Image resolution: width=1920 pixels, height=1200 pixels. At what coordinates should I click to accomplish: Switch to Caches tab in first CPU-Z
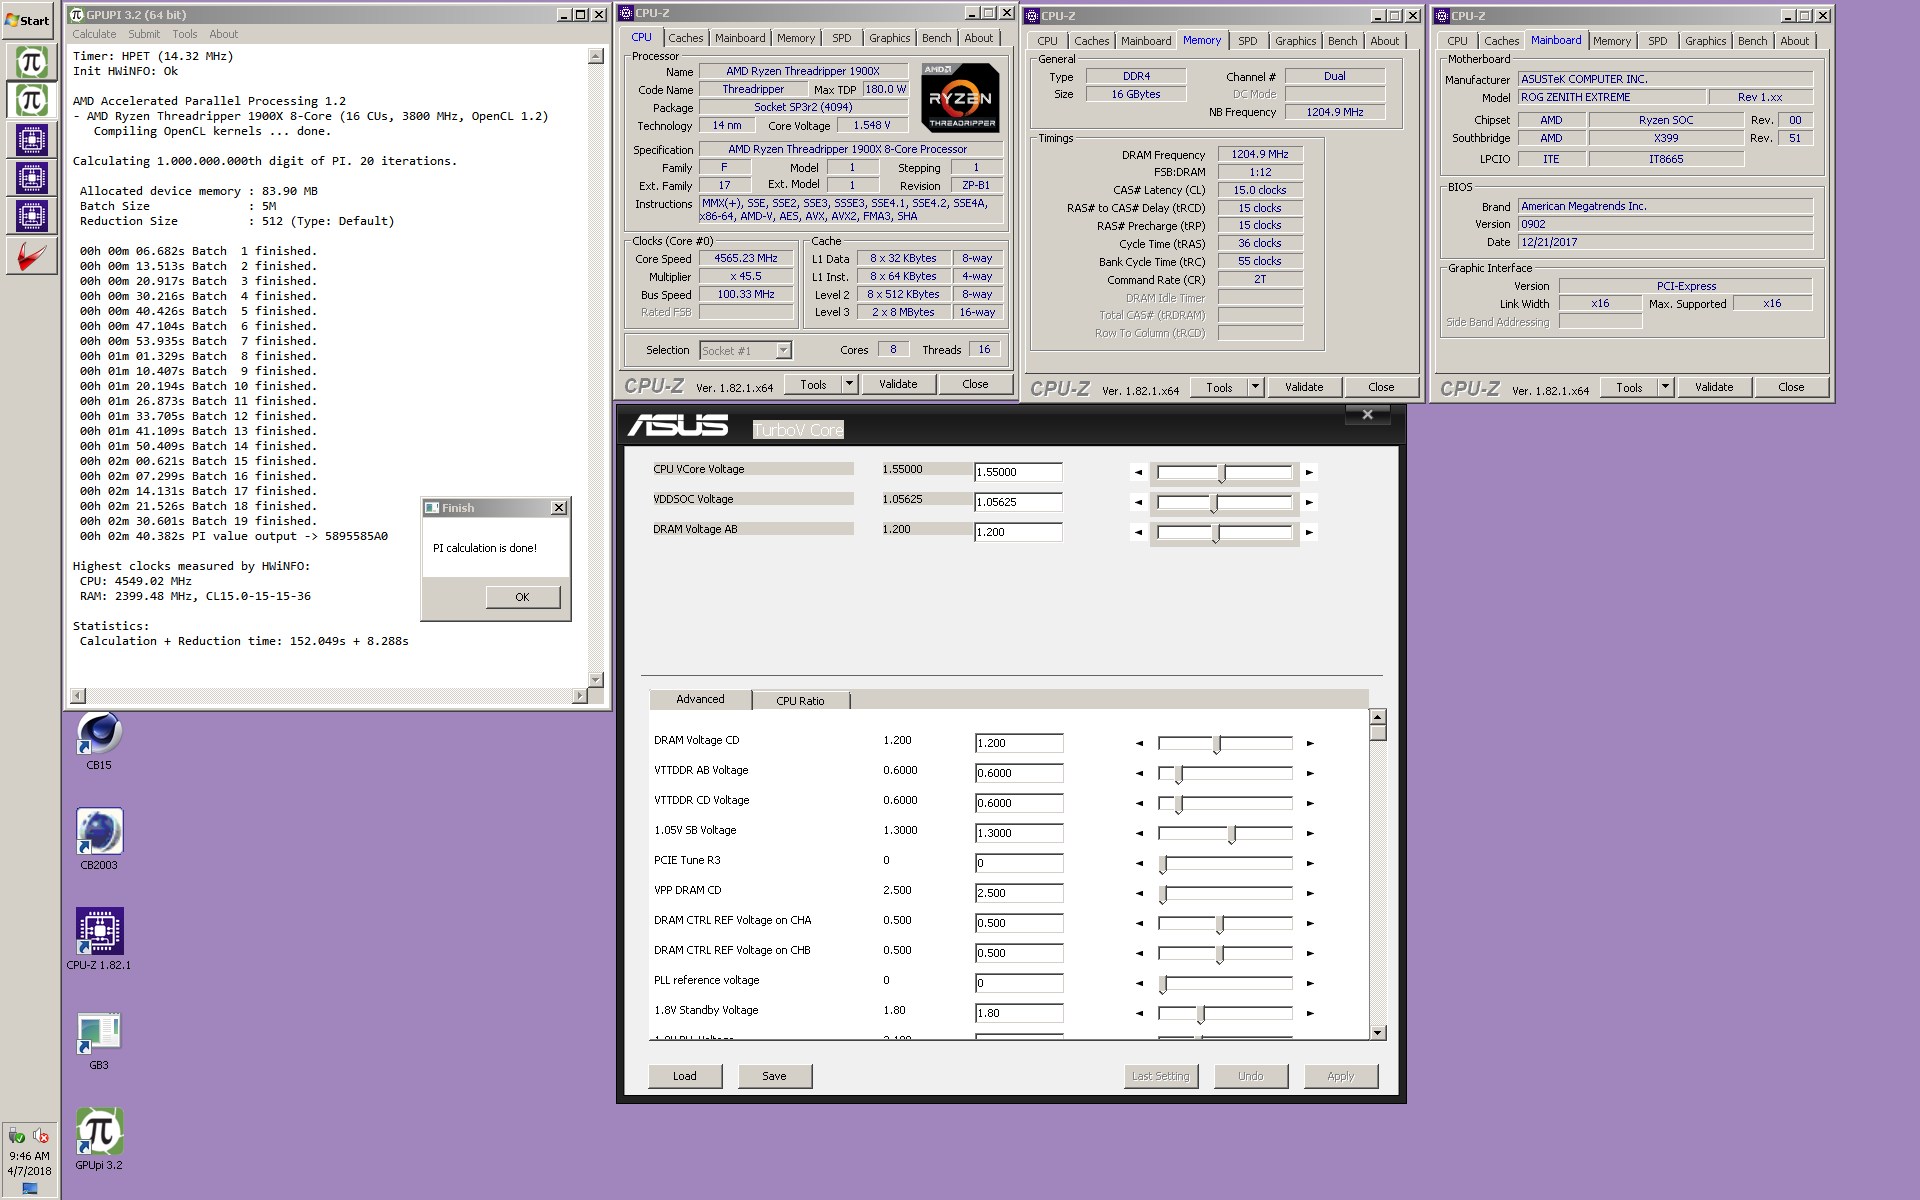(x=686, y=38)
